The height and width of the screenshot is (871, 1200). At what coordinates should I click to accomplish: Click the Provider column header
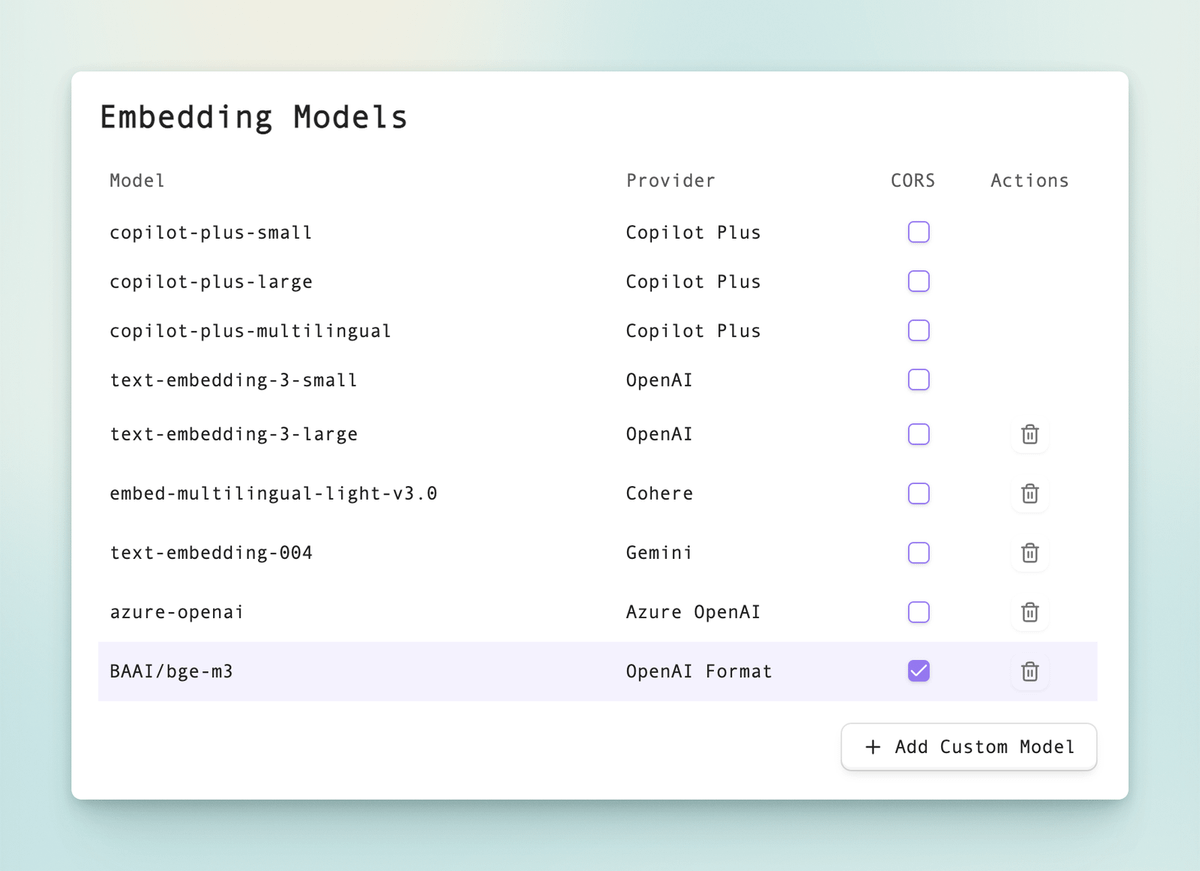coord(670,181)
